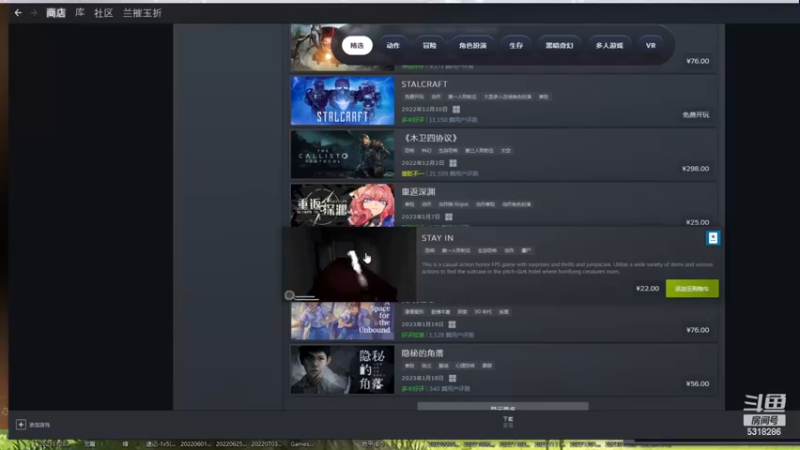
Task: Click the ¥76.00 price on the top row
Action: tap(697, 61)
